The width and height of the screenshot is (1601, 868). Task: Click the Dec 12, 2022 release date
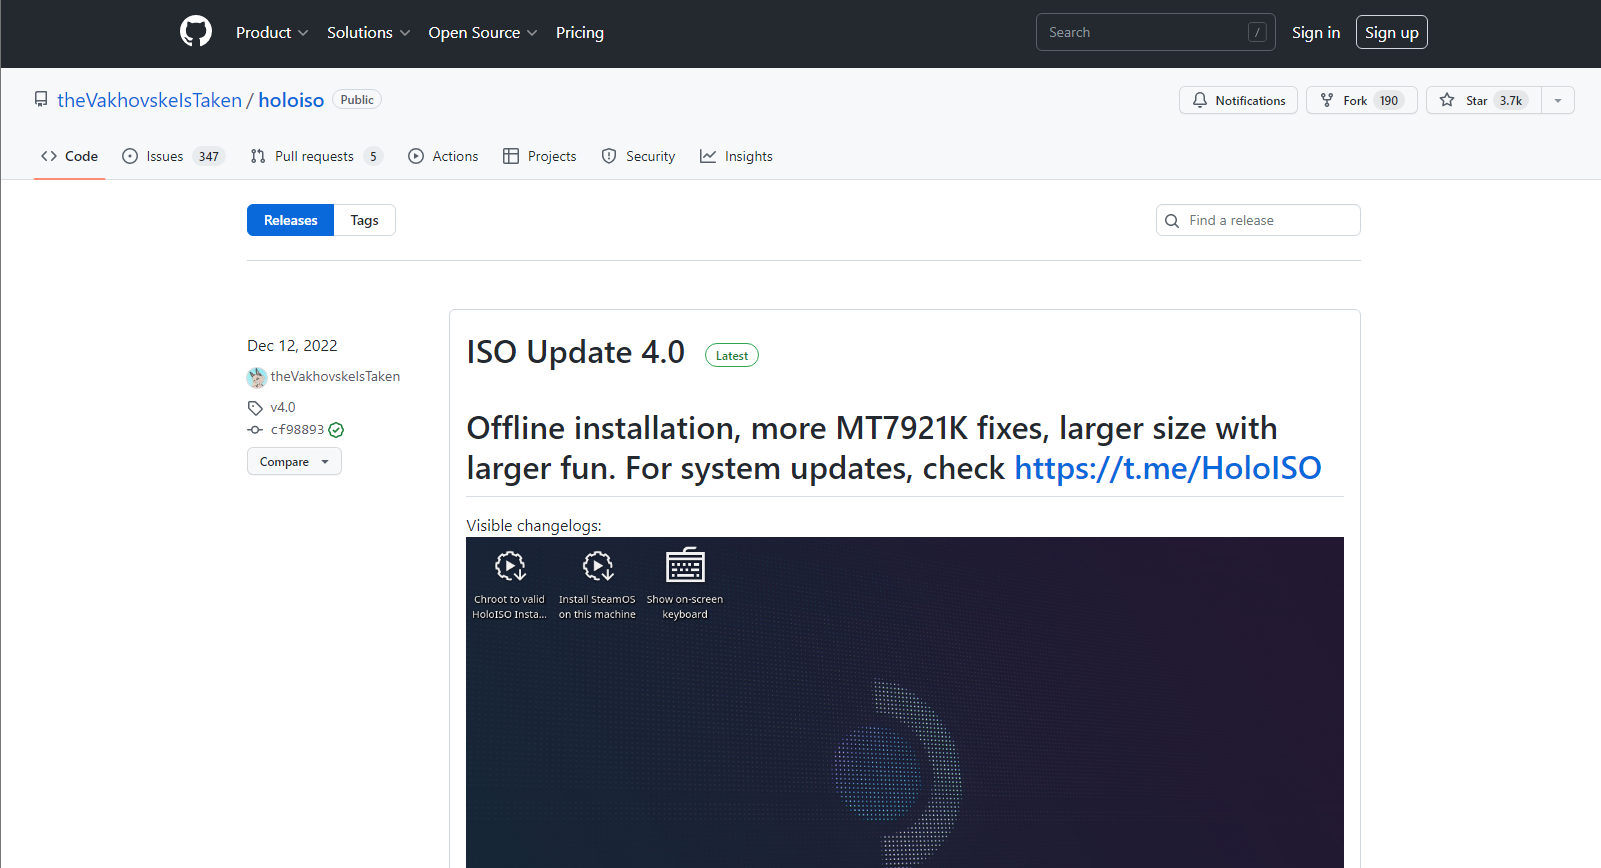point(292,346)
